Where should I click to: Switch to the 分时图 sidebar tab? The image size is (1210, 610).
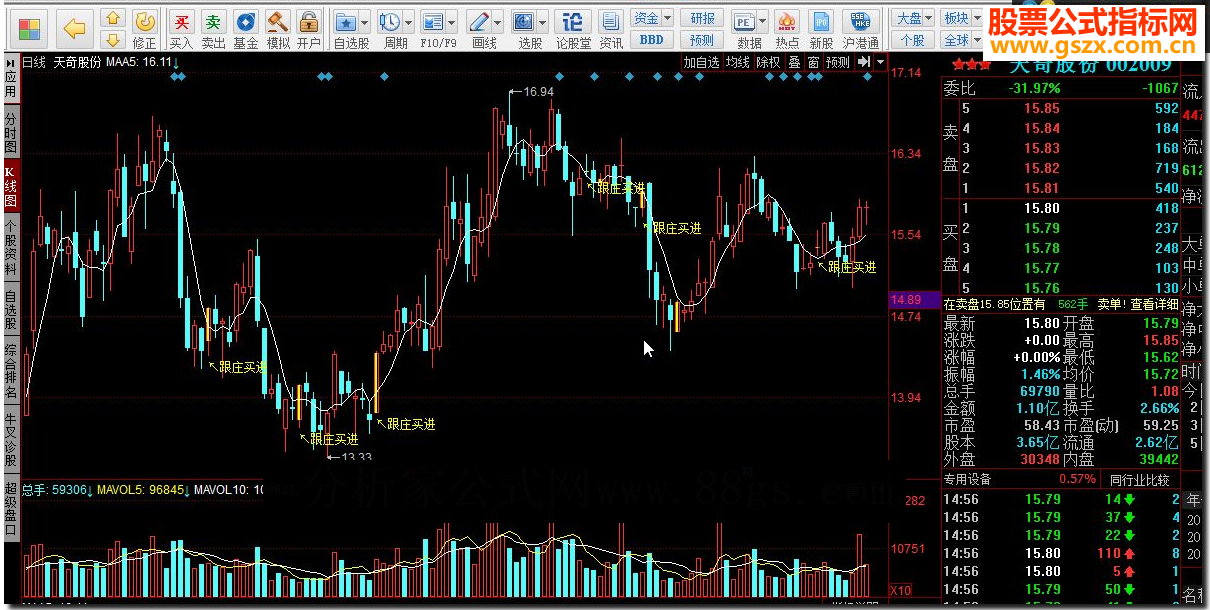pyautogui.click(x=10, y=133)
